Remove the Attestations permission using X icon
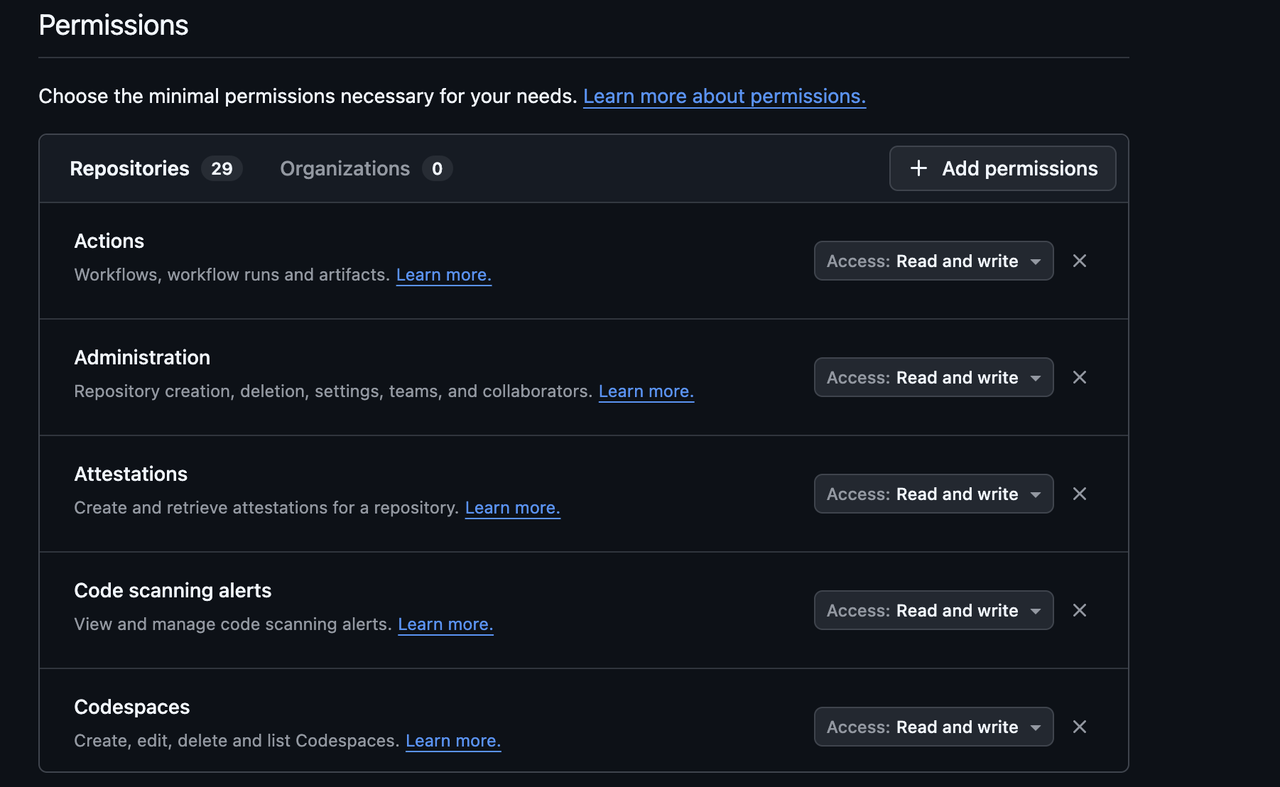Viewport: 1280px width, 787px height. click(1079, 493)
